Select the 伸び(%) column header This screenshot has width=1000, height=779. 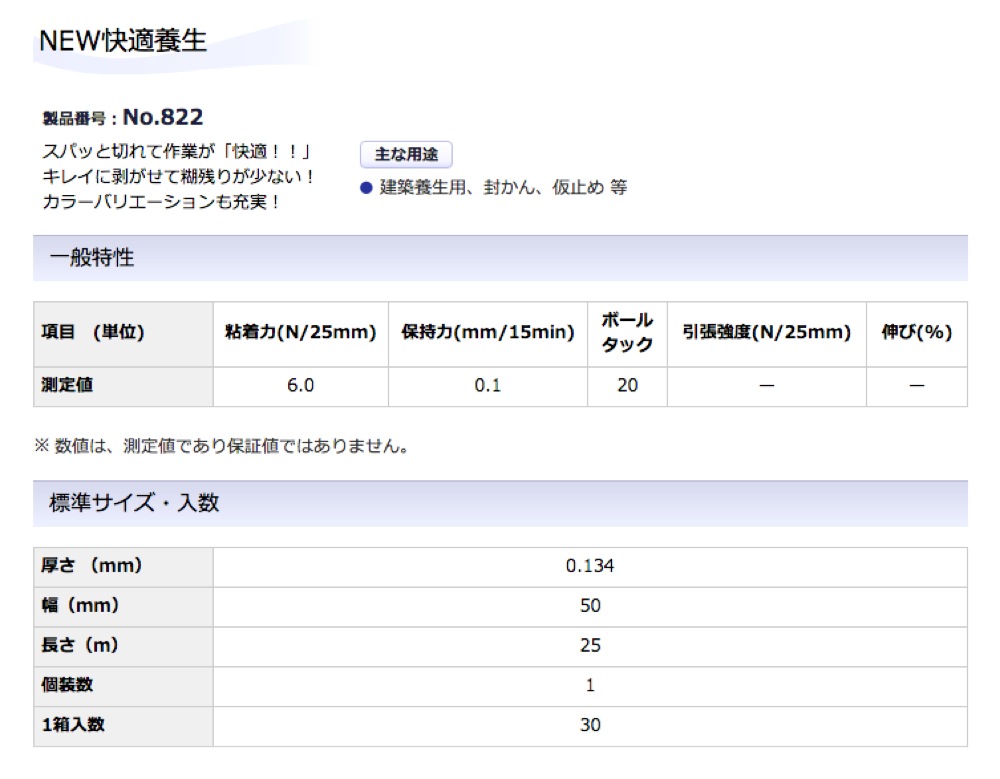[x=916, y=333]
